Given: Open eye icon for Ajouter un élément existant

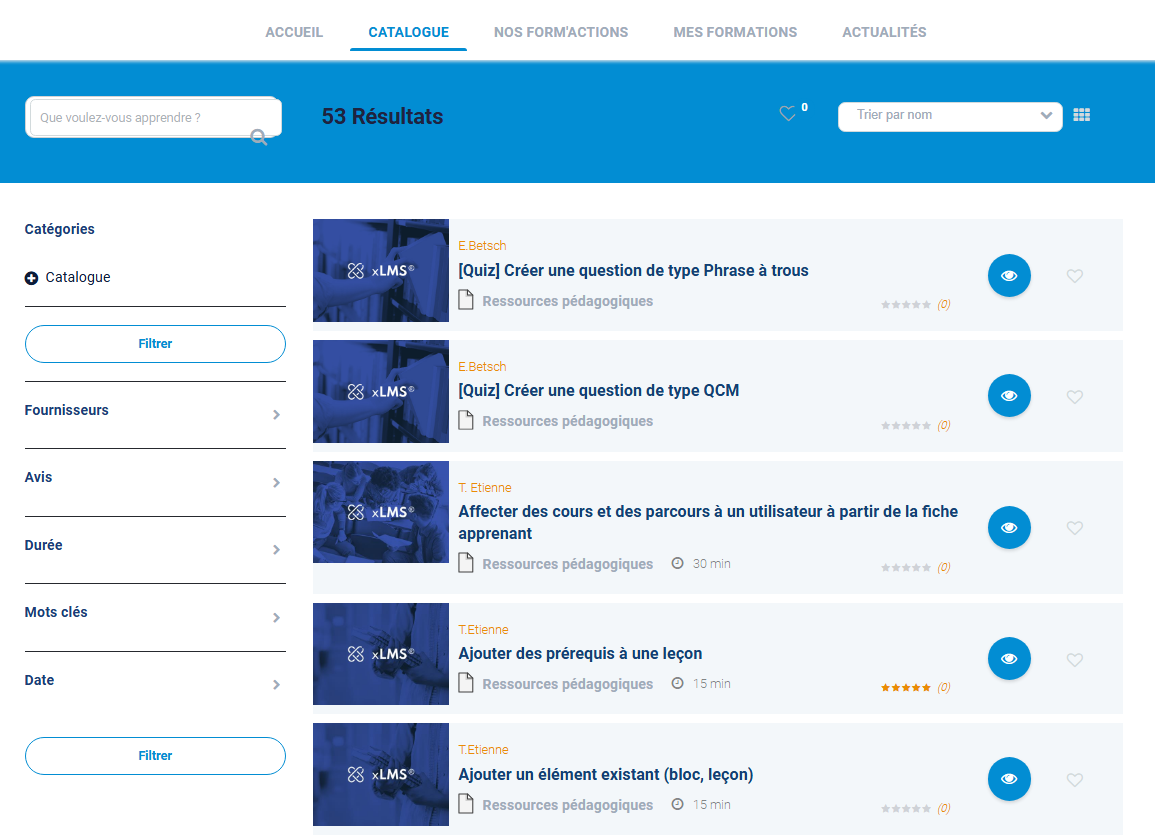Looking at the screenshot, I should click(x=1009, y=779).
